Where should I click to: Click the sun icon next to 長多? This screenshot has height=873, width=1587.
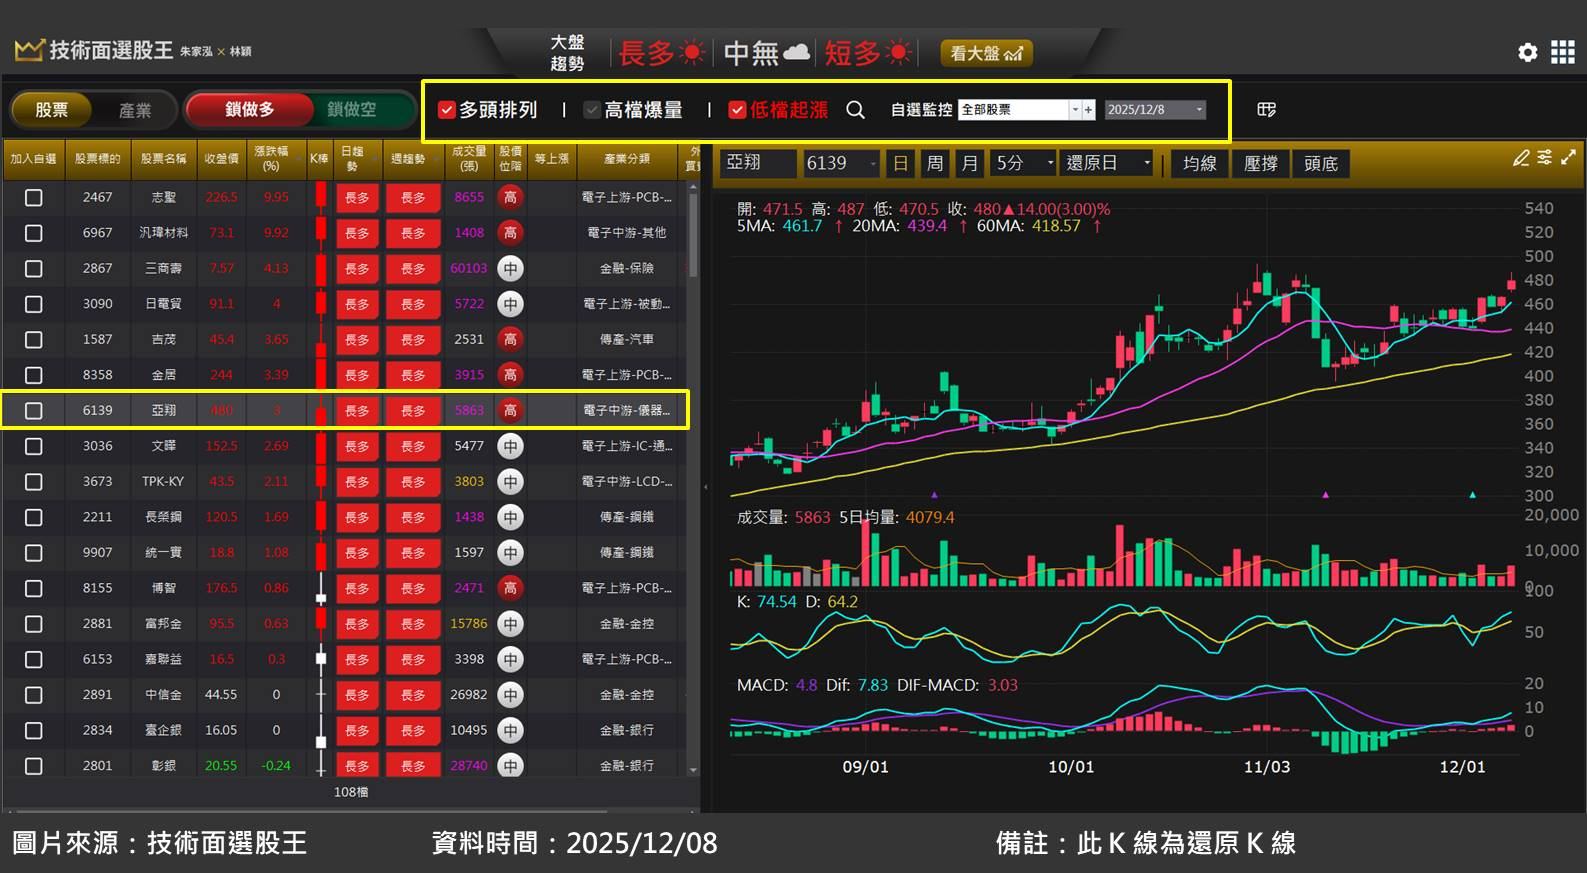pyautogui.click(x=691, y=52)
